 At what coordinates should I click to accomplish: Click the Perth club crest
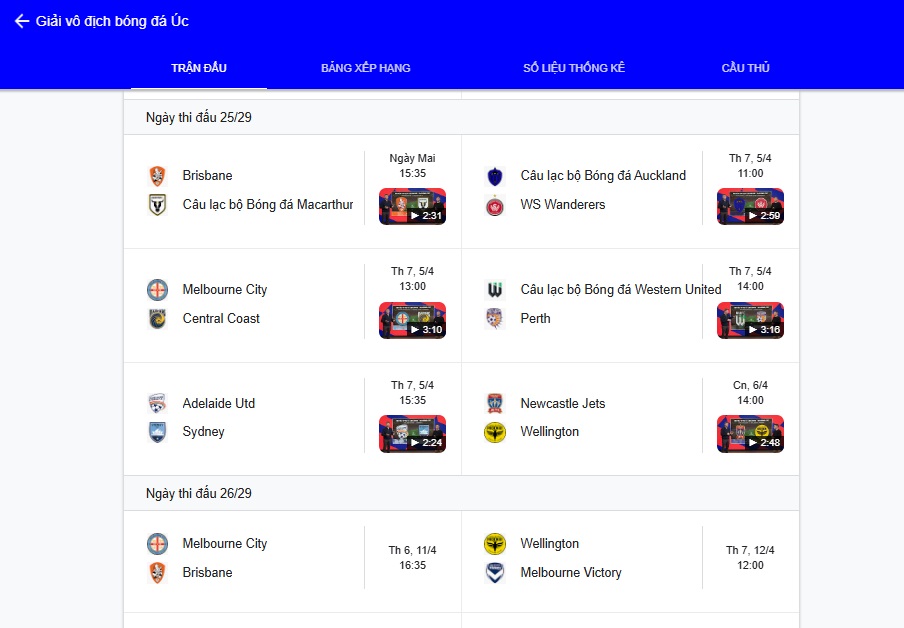tap(495, 318)
